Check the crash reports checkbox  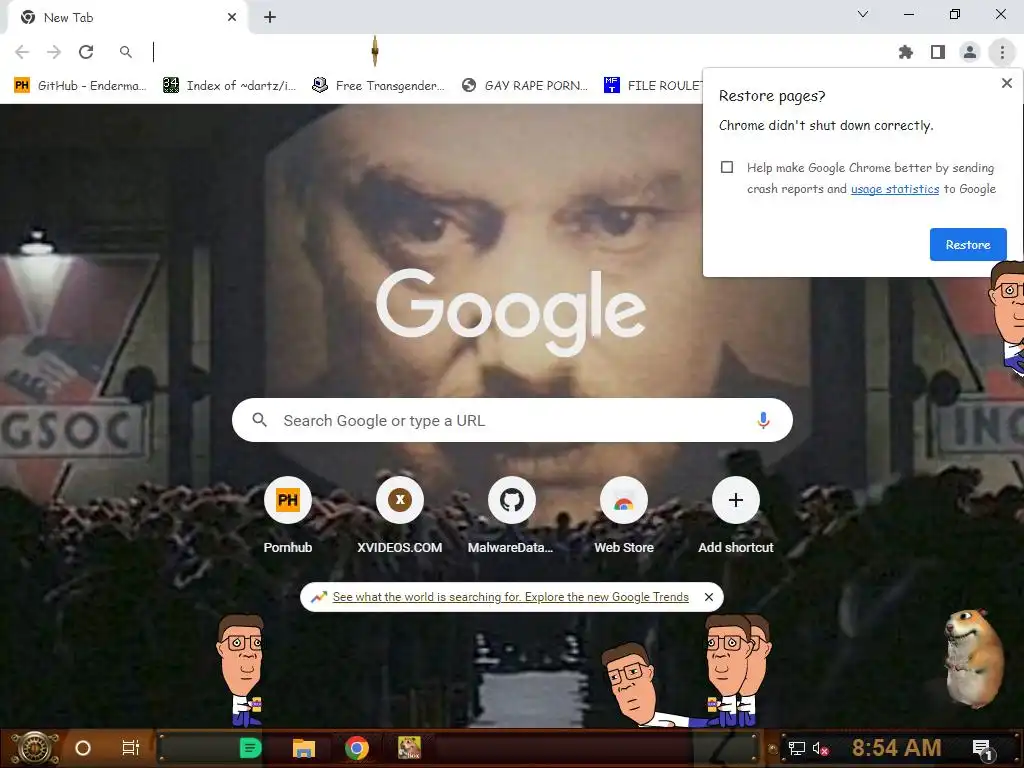(x=727, y=167)
